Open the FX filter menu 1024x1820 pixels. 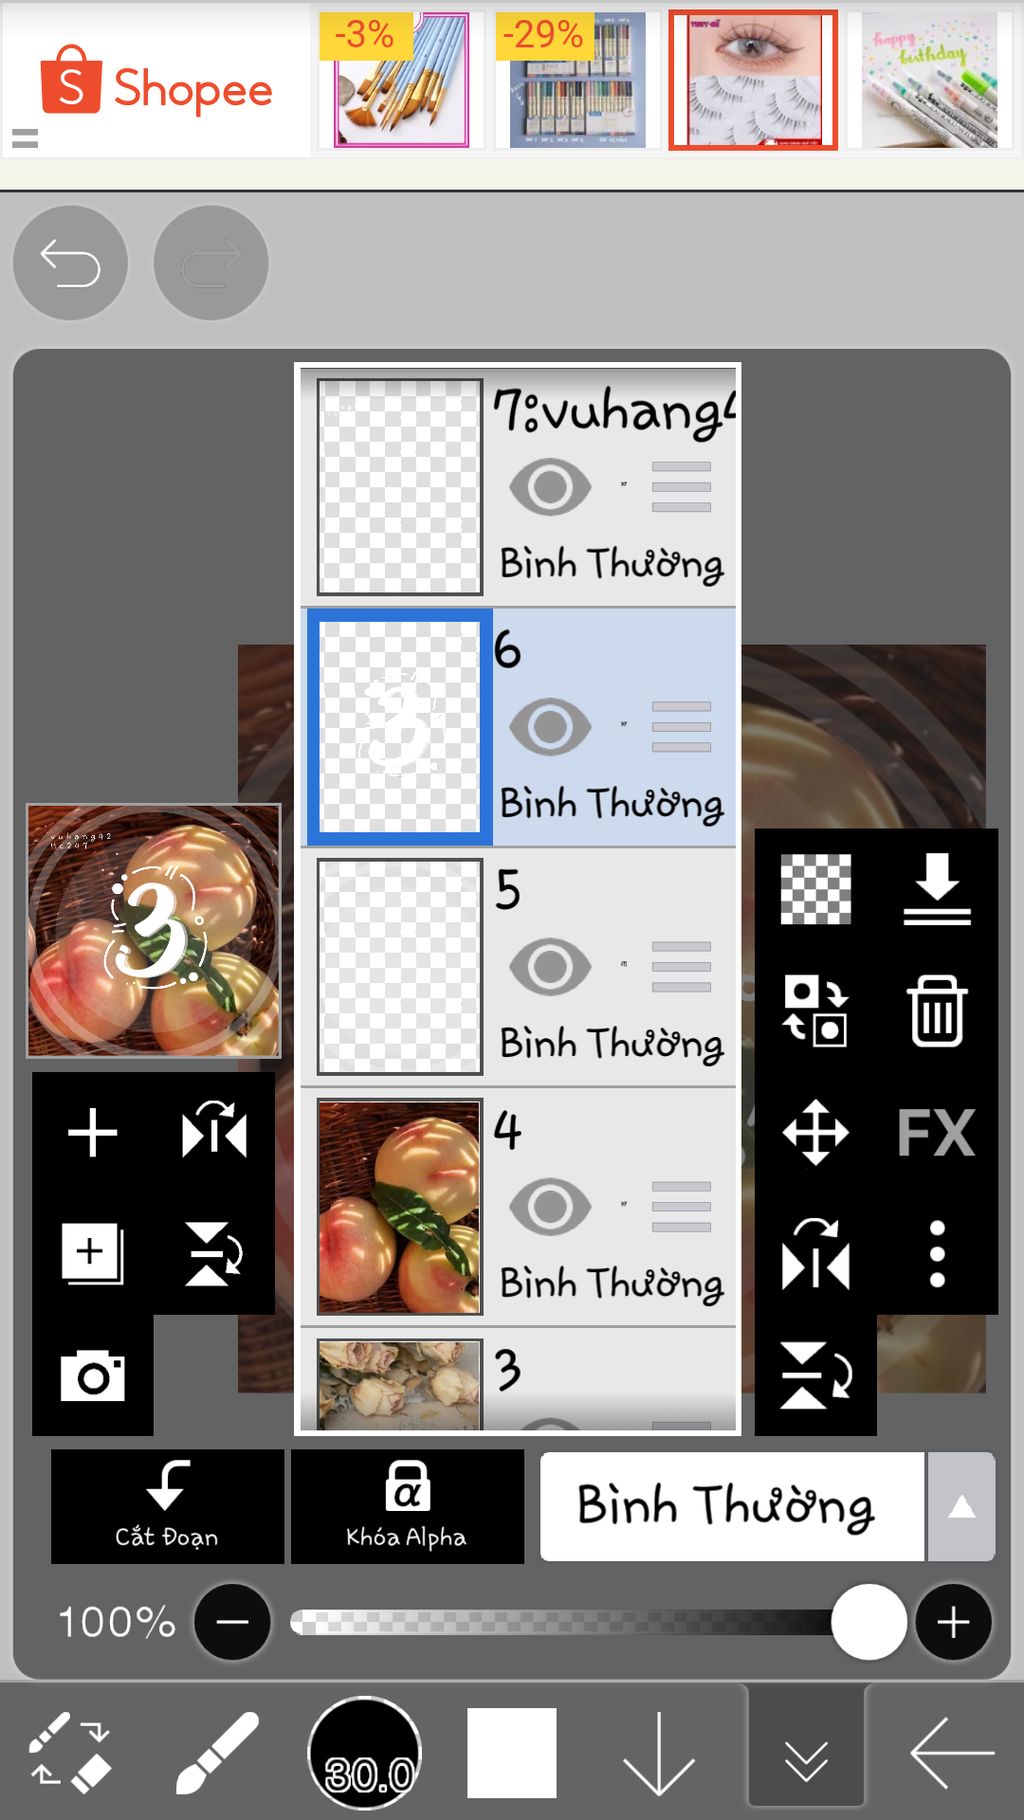coord(936,1133)
